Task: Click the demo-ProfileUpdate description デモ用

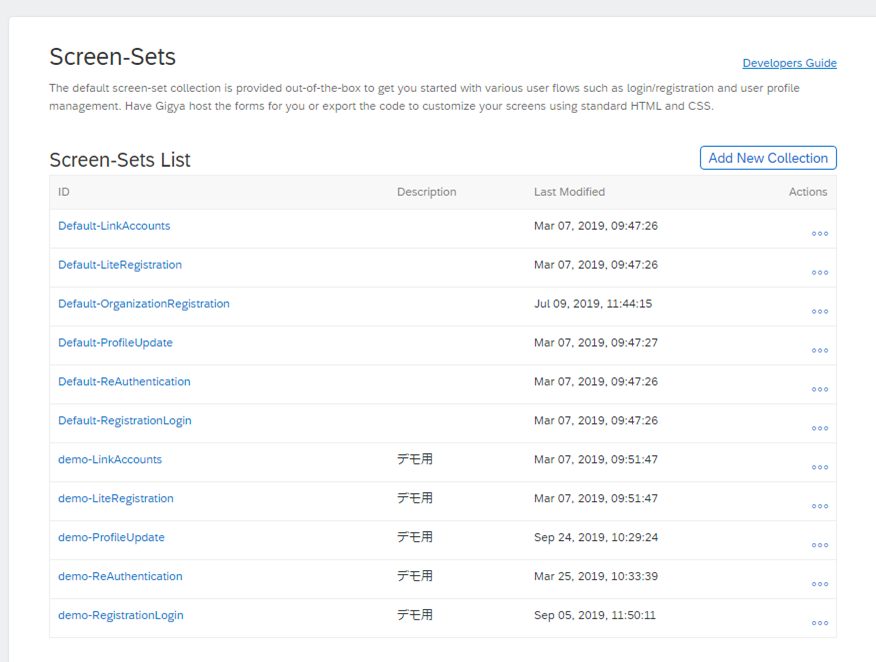Action: tap(415, 537)
